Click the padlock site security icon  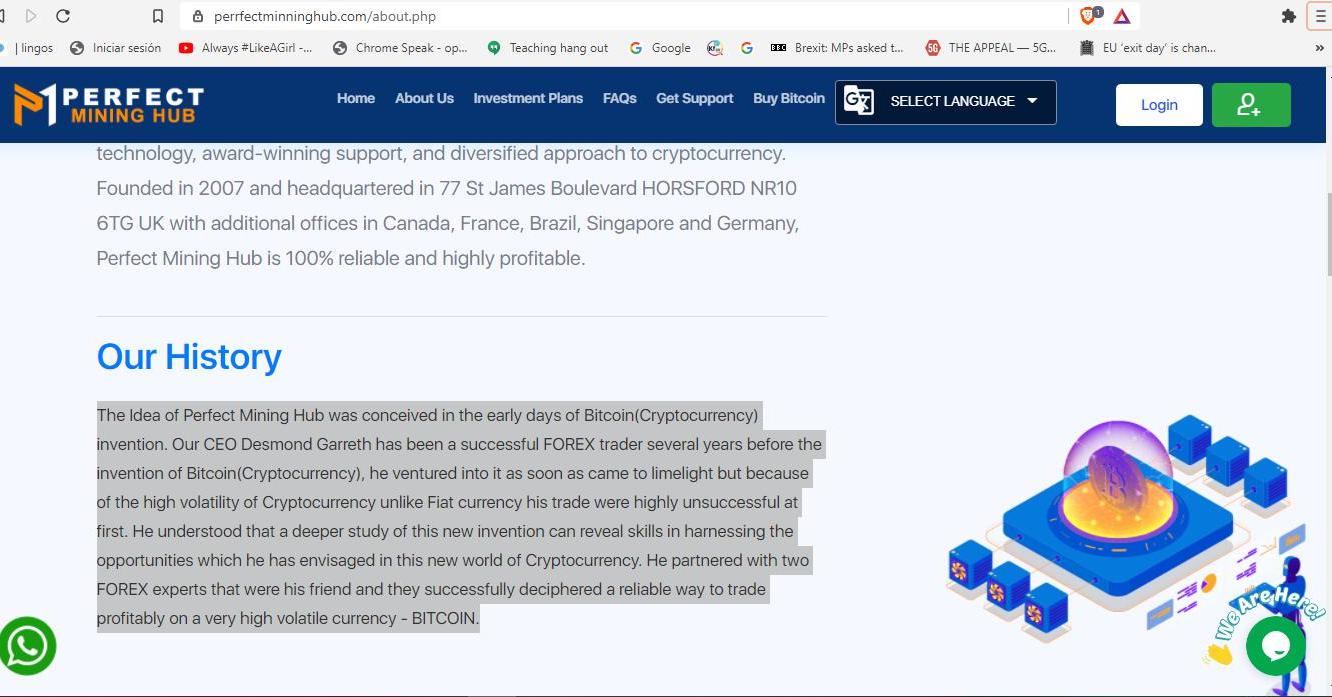[196, 16]
